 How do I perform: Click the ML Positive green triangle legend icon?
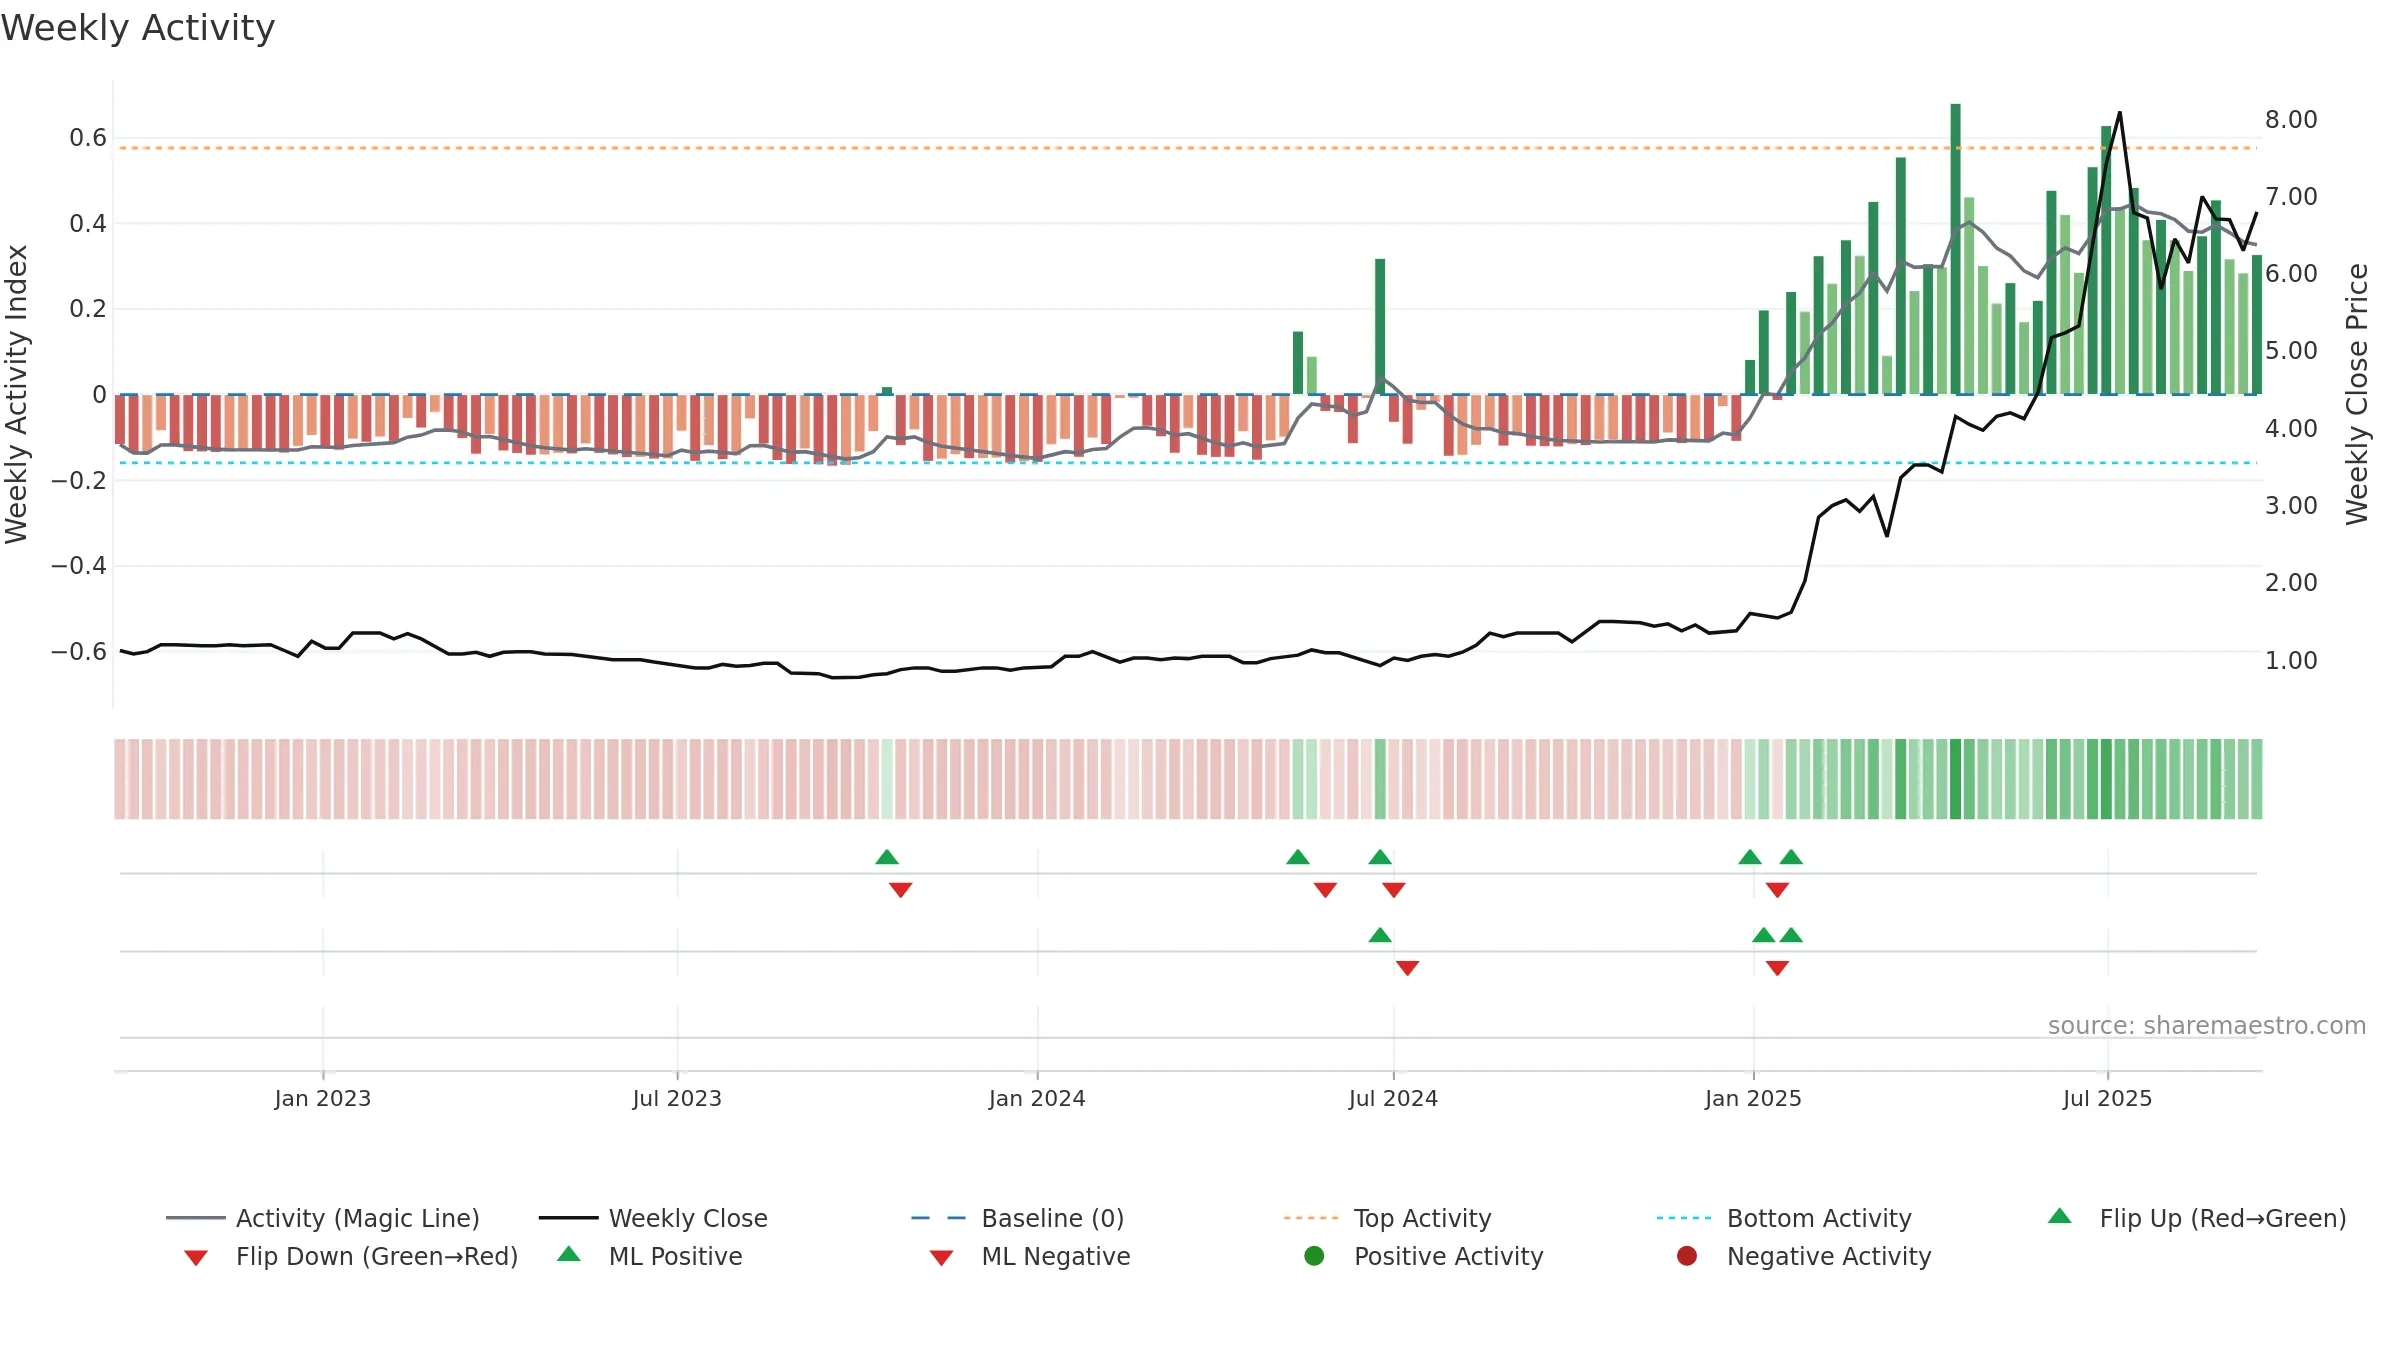569,1254
